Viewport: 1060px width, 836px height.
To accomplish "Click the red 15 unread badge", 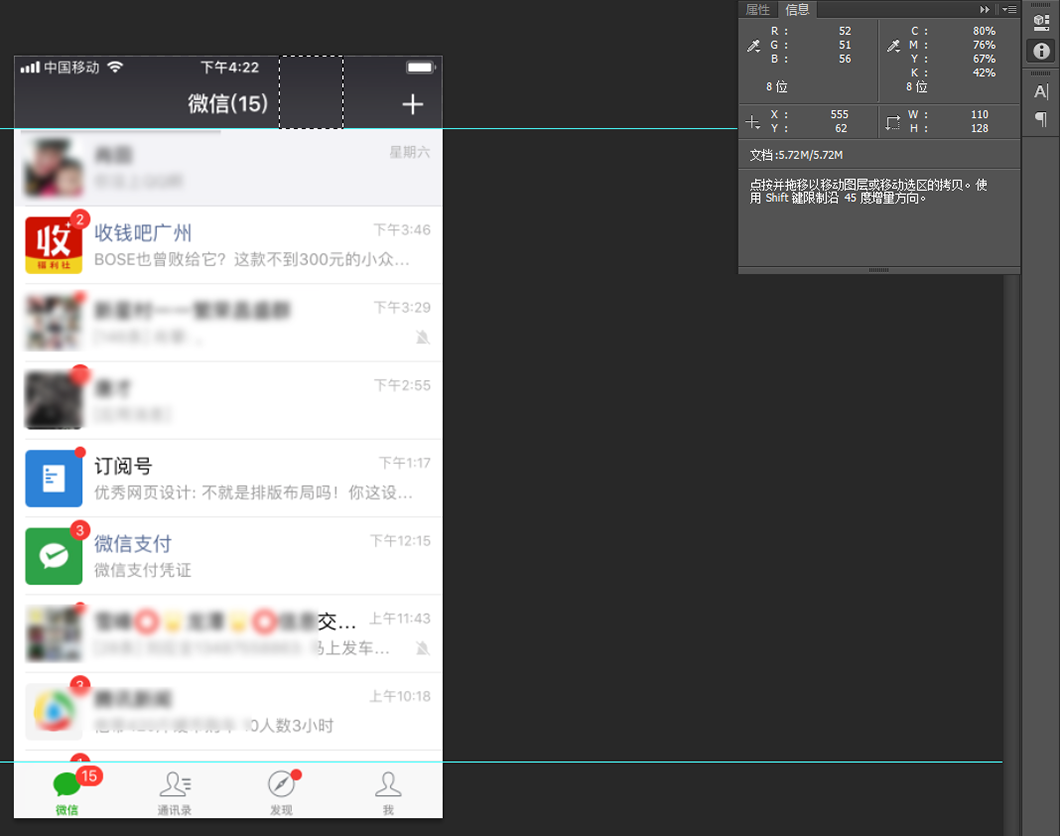I will (x=89, y=777).
